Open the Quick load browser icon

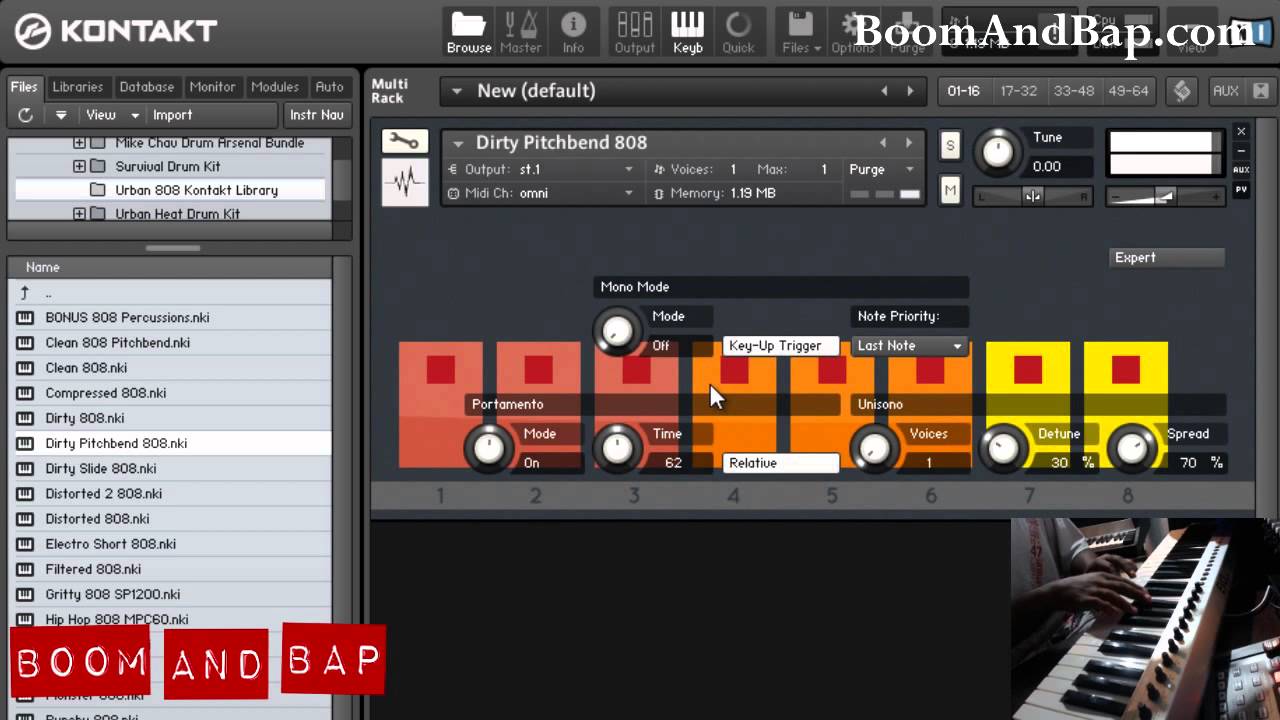tap(738, 32)
